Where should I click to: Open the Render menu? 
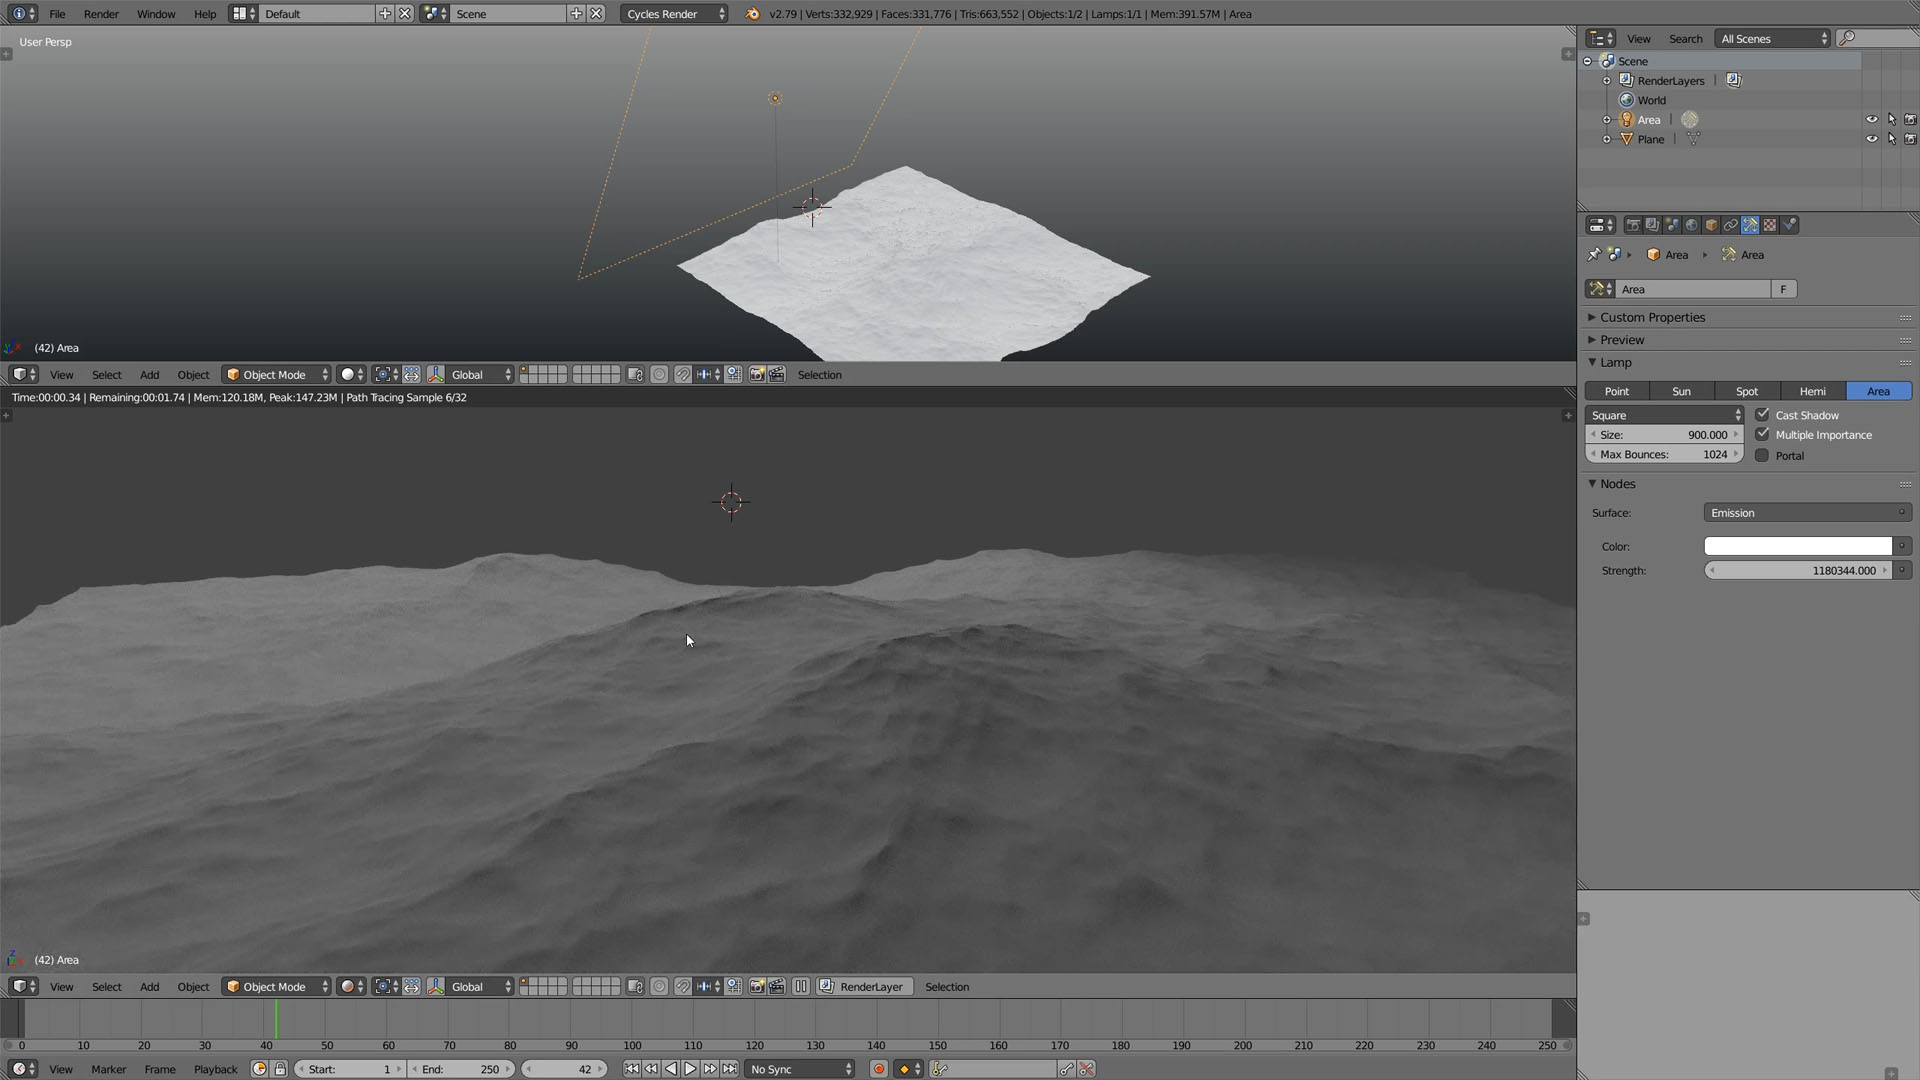point(101,14)
